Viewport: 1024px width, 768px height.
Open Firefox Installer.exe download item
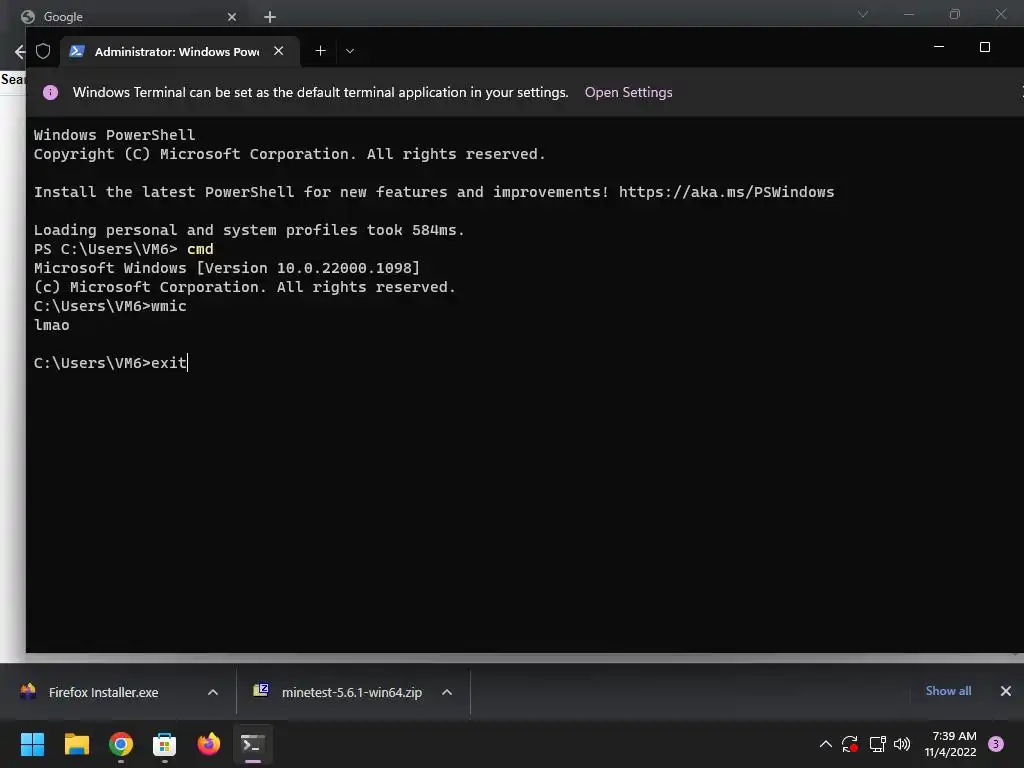coord(103,692)
